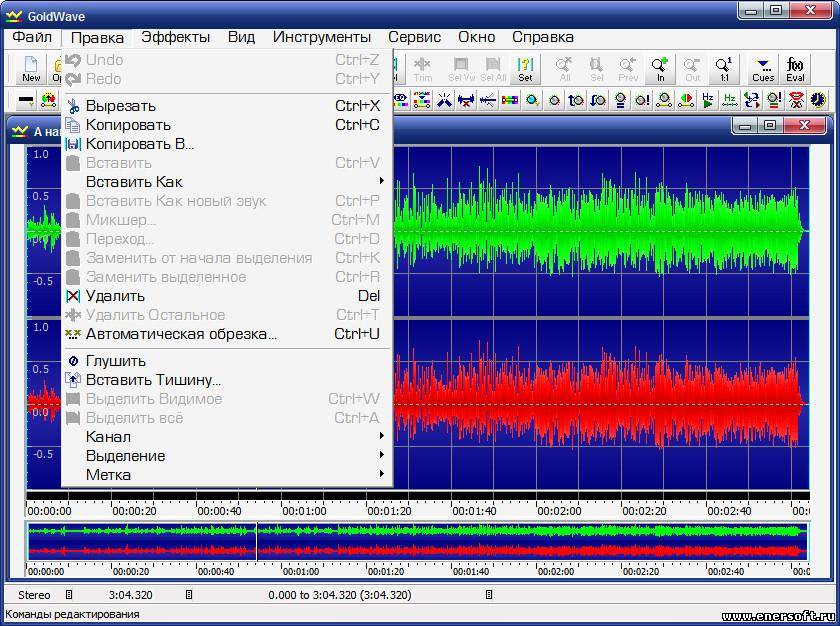
Task: Open the Time Warp clock effect icon
Action: click(x=818, y=100)
